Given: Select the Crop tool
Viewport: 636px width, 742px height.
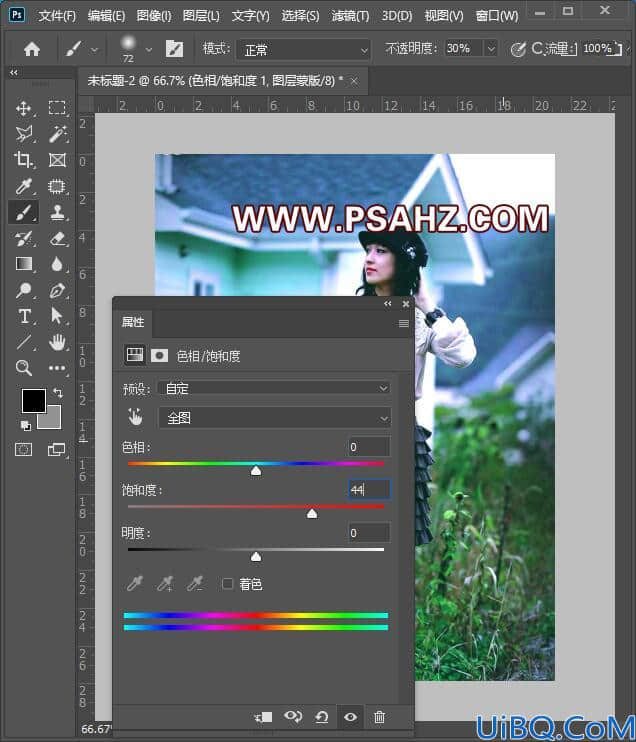Looking at the screenshot, I should pos(24,160).
